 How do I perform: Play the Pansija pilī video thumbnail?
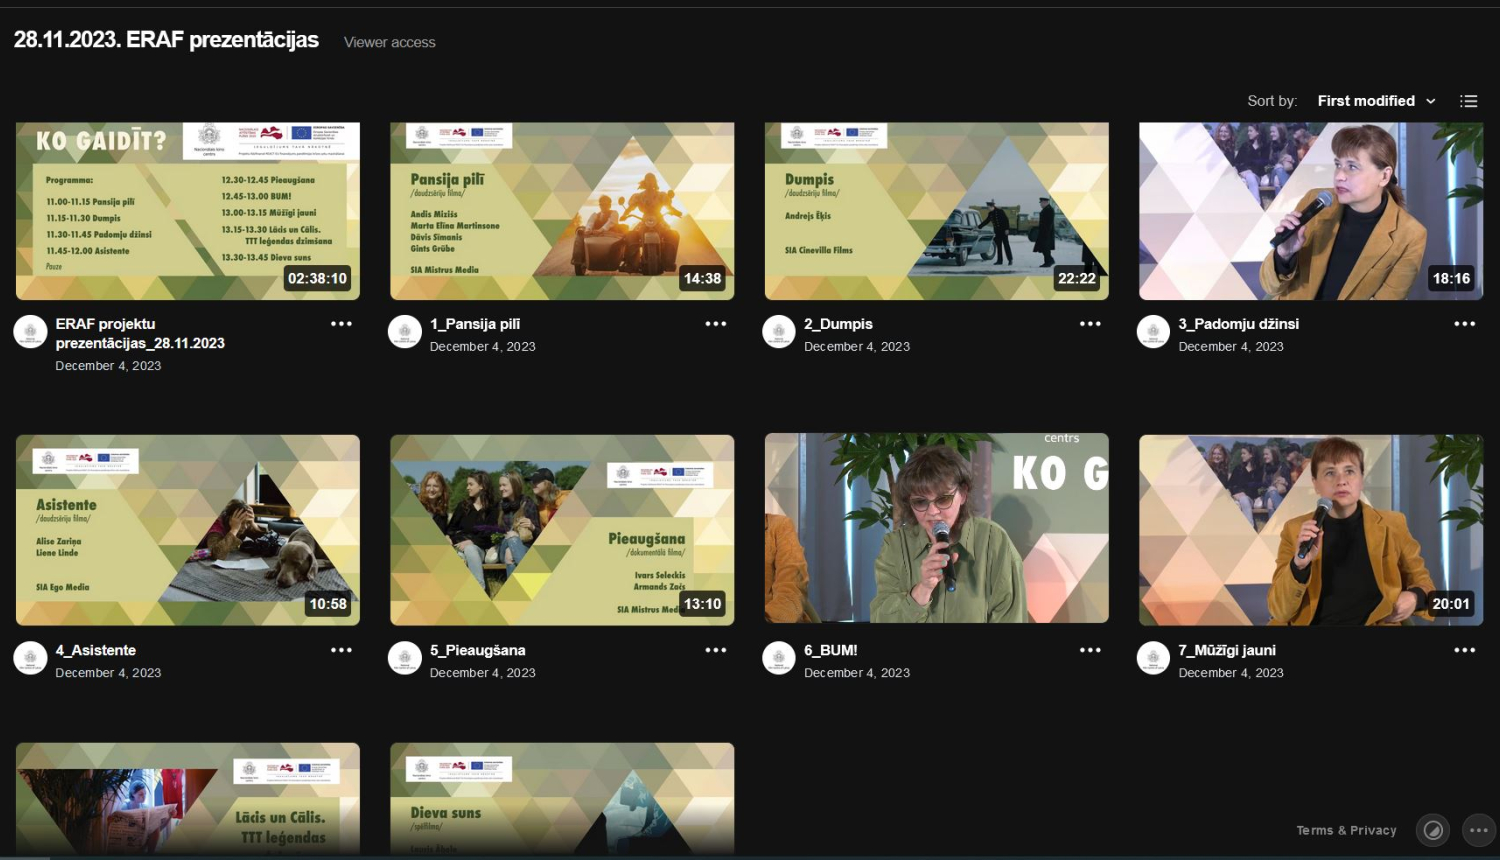pyautogui.click(x=562, y=211)
